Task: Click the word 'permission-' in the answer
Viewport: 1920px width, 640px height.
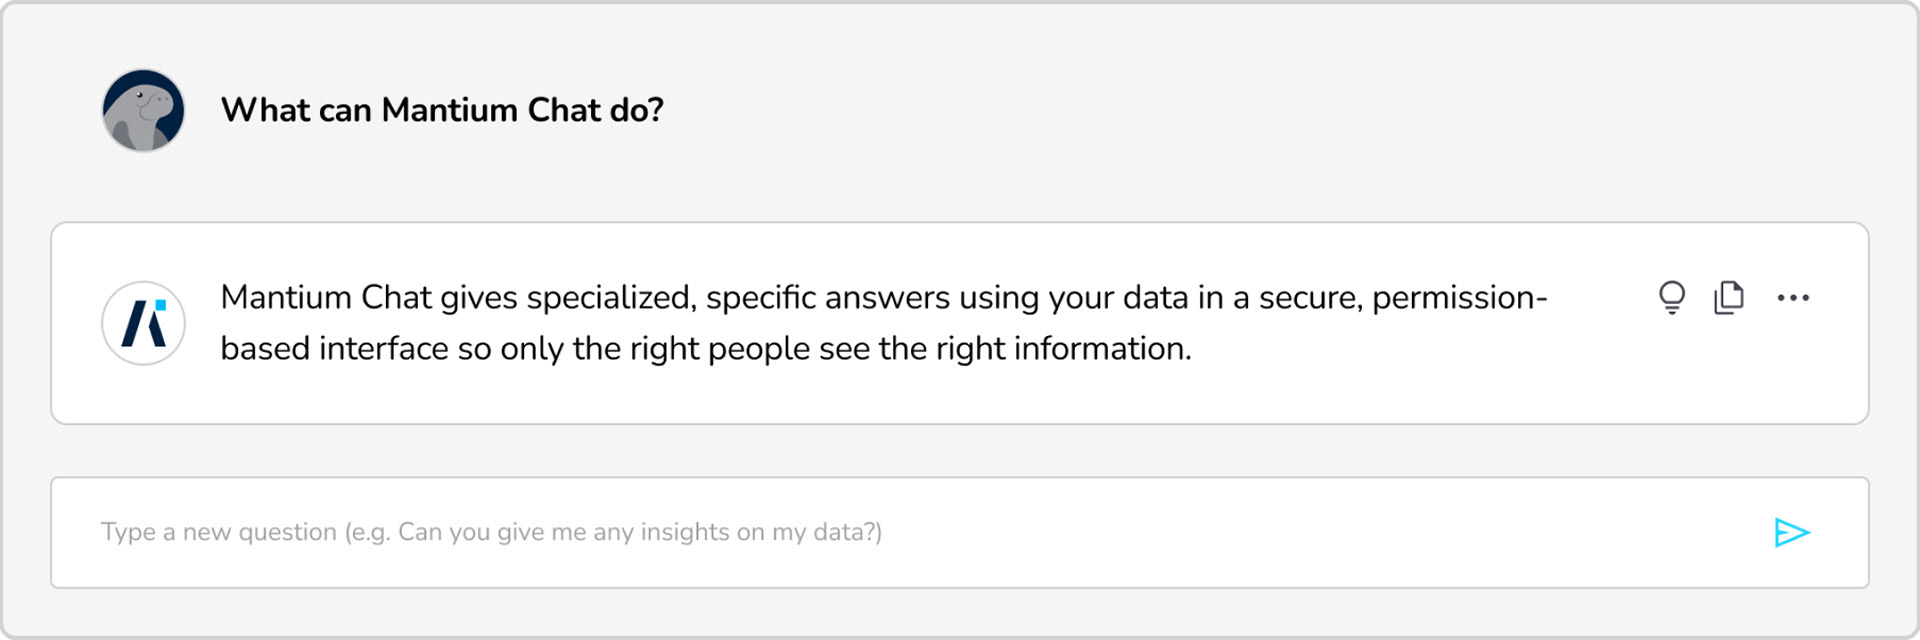Action: 1460,298
